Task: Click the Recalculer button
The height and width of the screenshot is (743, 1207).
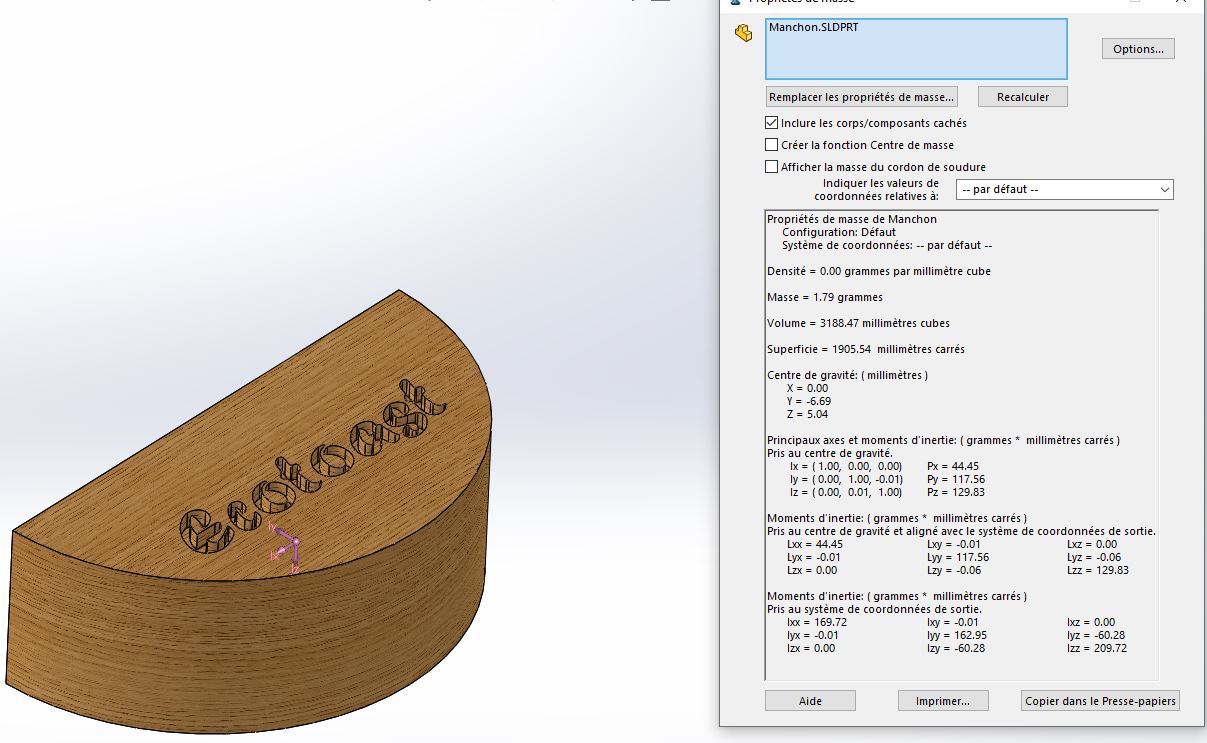Action: pos(1022,97)
